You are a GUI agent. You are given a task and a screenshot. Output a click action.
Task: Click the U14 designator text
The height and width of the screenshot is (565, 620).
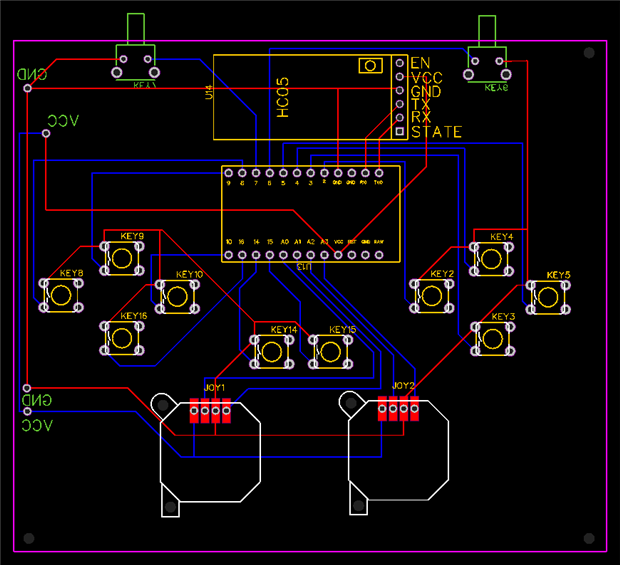pyautogui.click(x=209, y=92)
